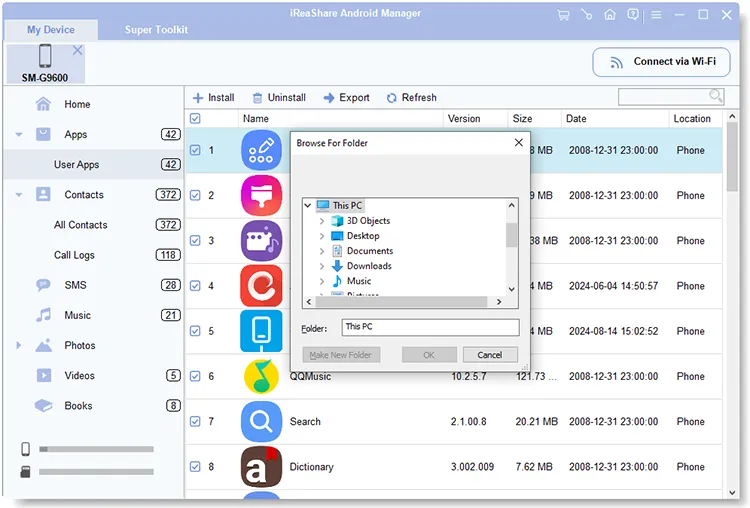
Task: Click the key/register icon in title bar
Action: (x=587, y=15)
